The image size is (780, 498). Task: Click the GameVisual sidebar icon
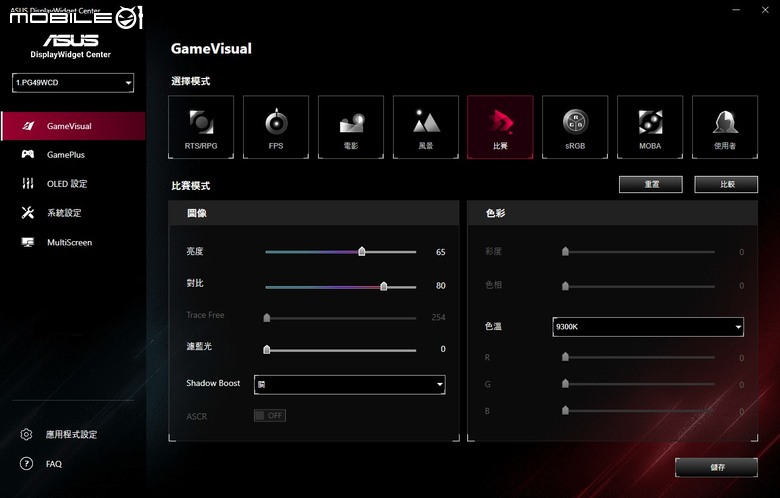[x=28, y=126]
